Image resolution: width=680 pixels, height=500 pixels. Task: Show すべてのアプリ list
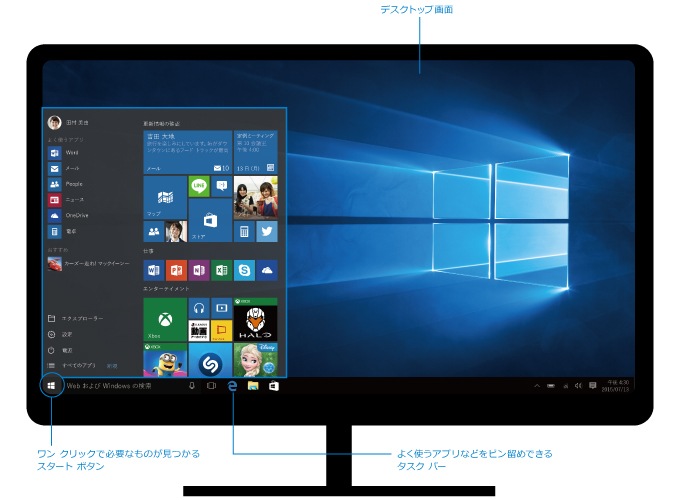point(72,366)
